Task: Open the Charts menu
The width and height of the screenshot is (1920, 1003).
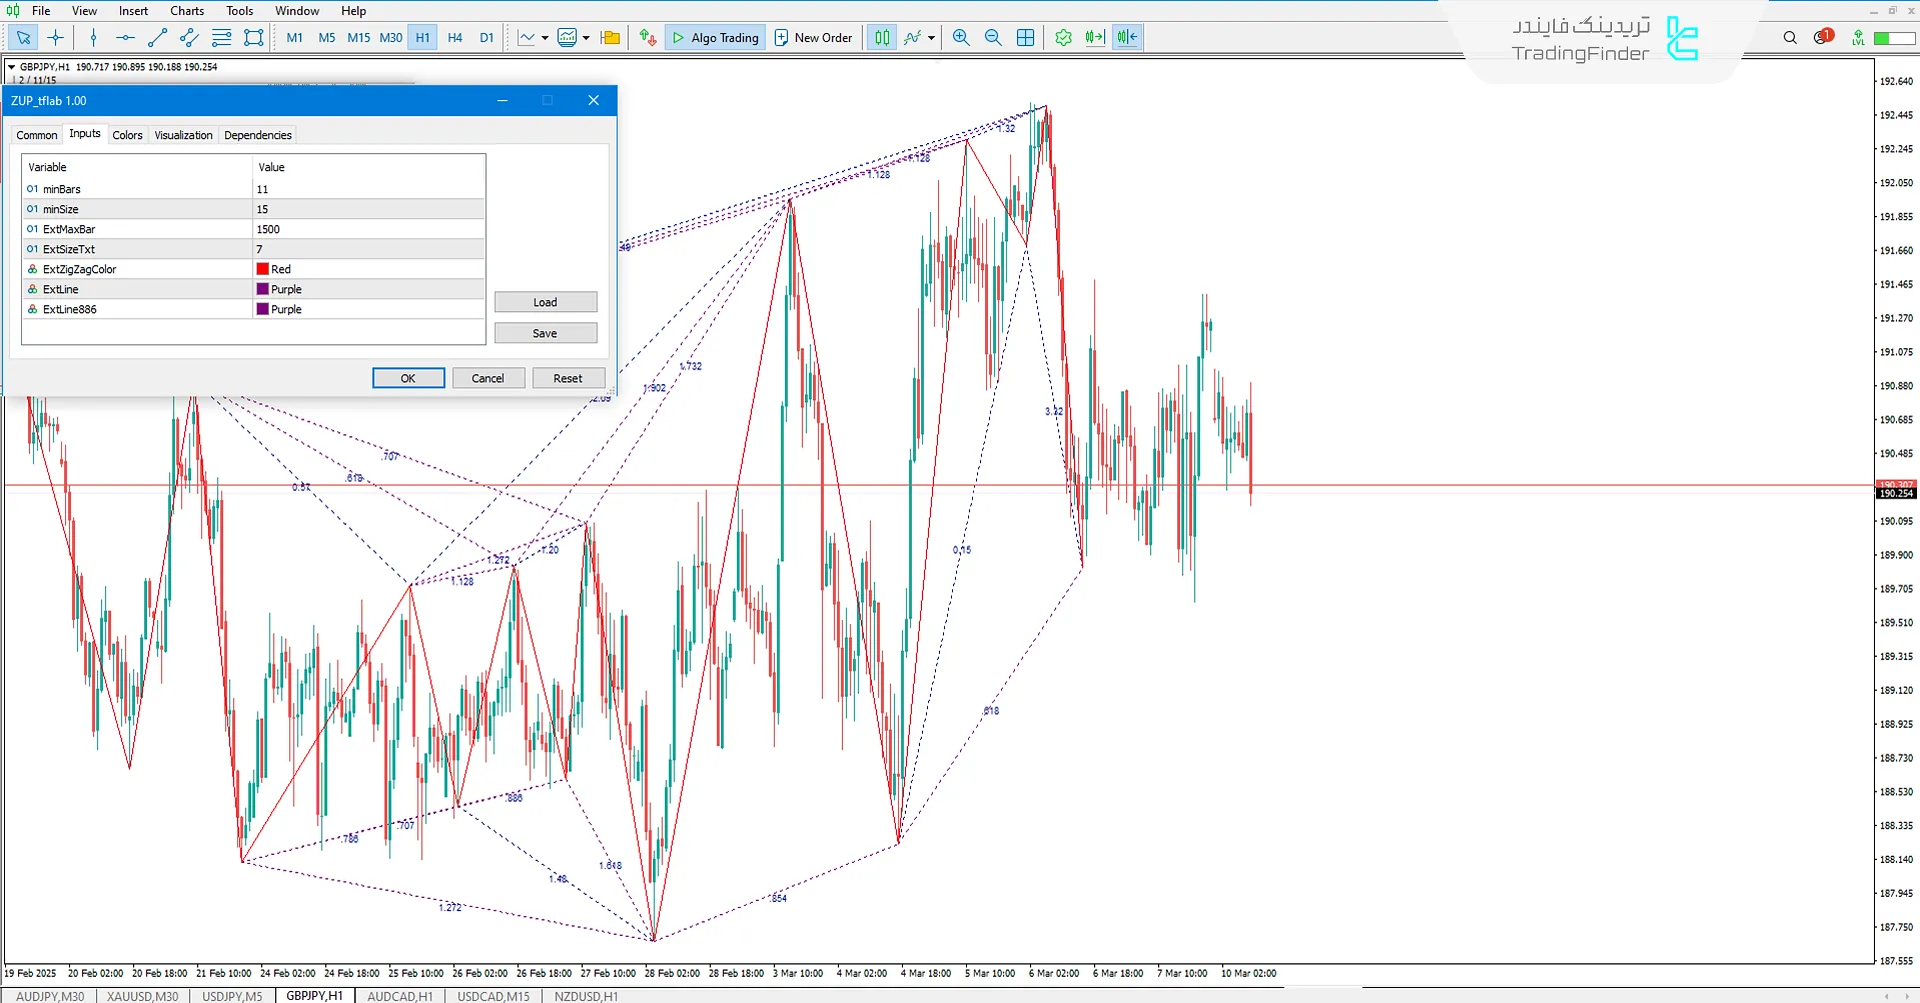Action: tap(187, 11)
